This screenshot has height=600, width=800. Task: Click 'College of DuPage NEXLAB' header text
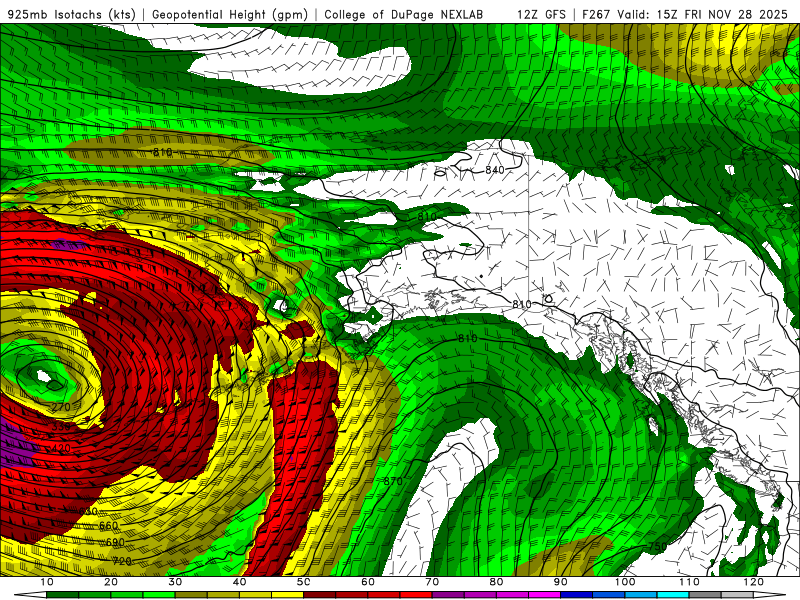click(404, 14)
